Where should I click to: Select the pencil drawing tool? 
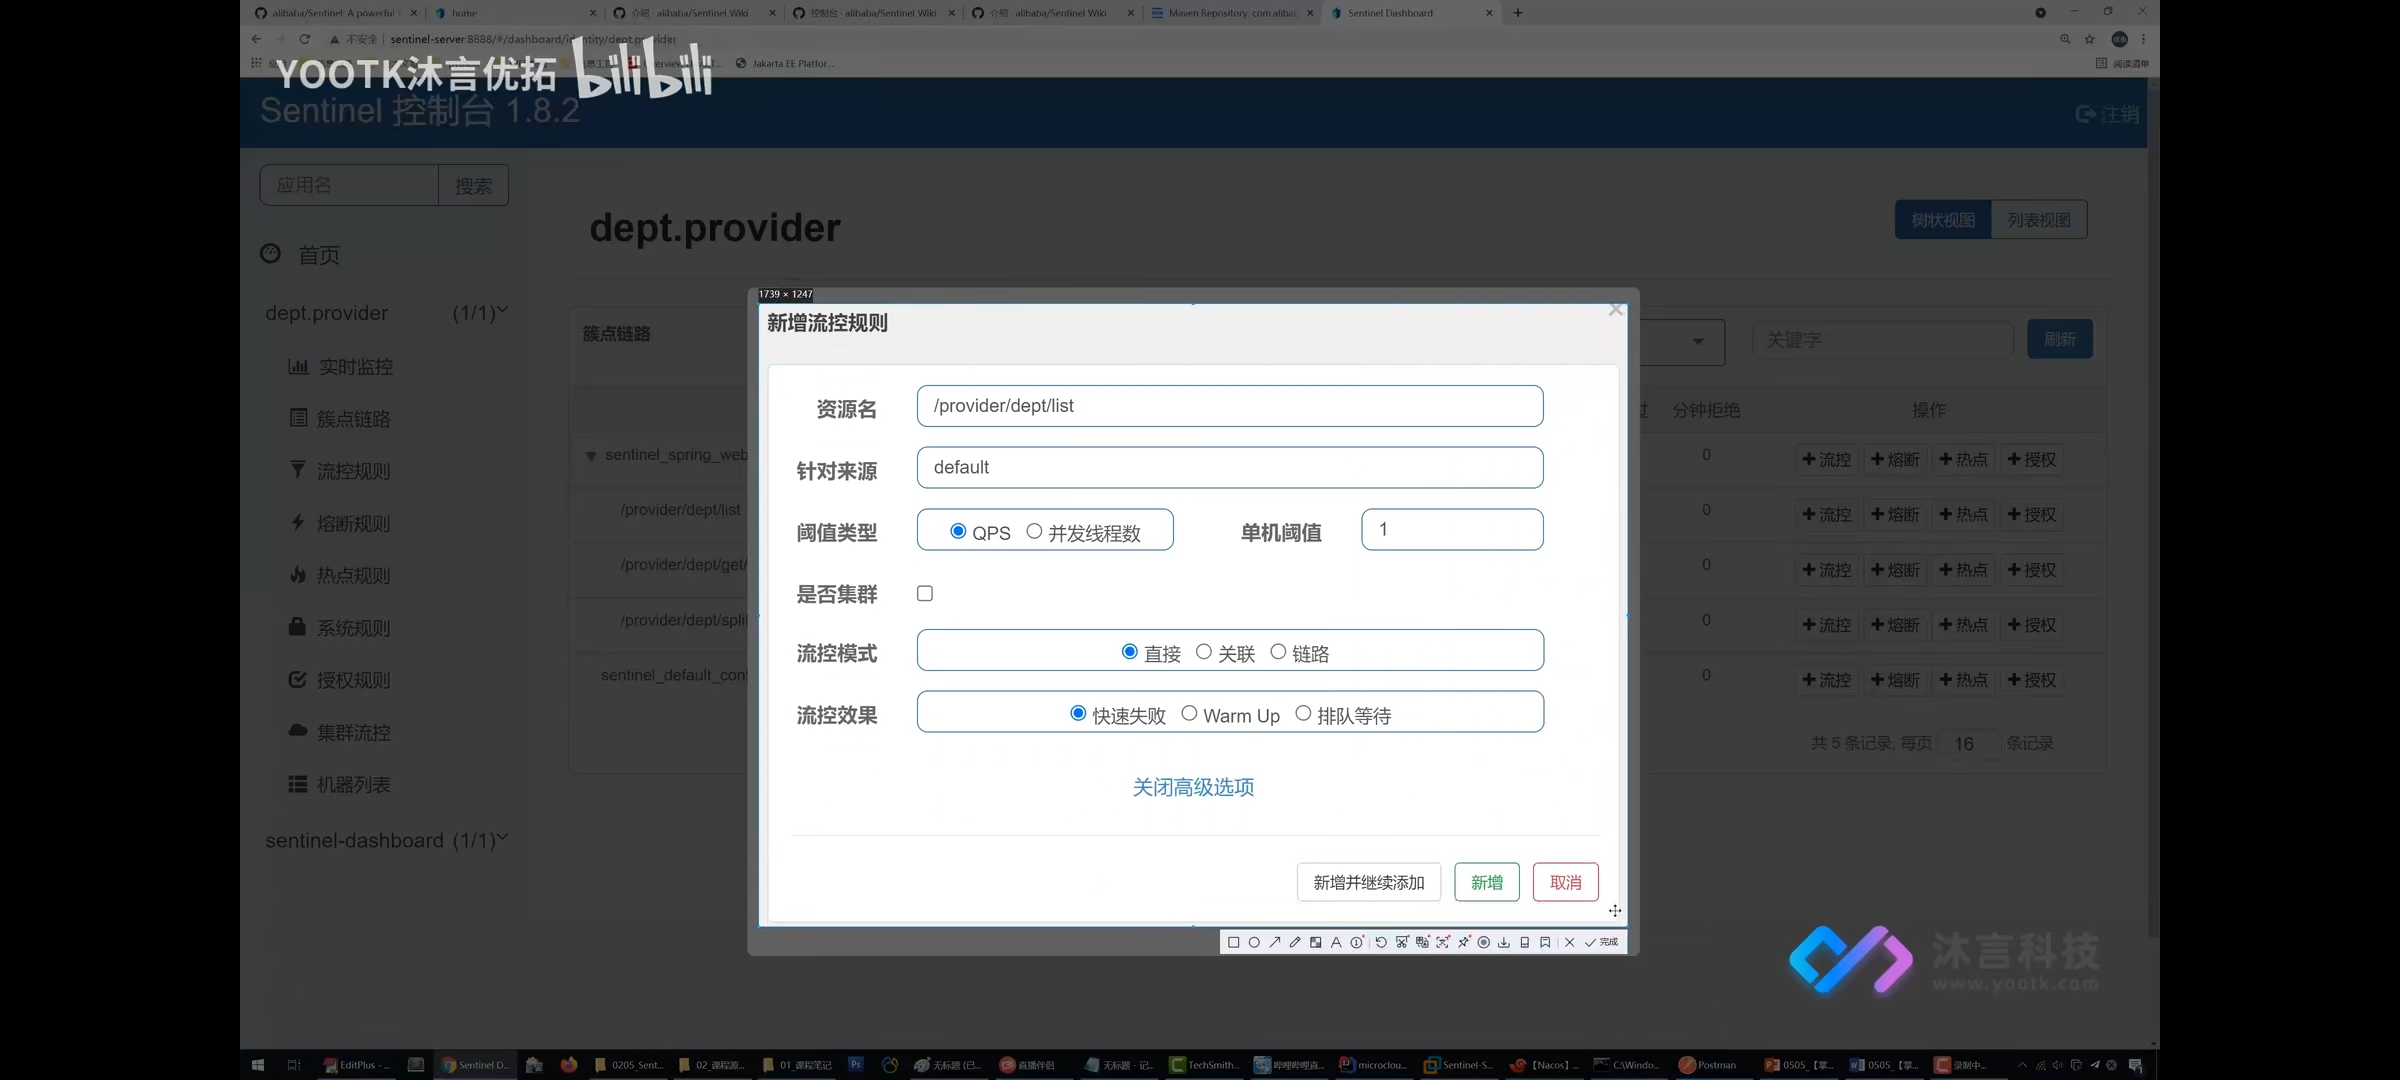point(1295,942)
